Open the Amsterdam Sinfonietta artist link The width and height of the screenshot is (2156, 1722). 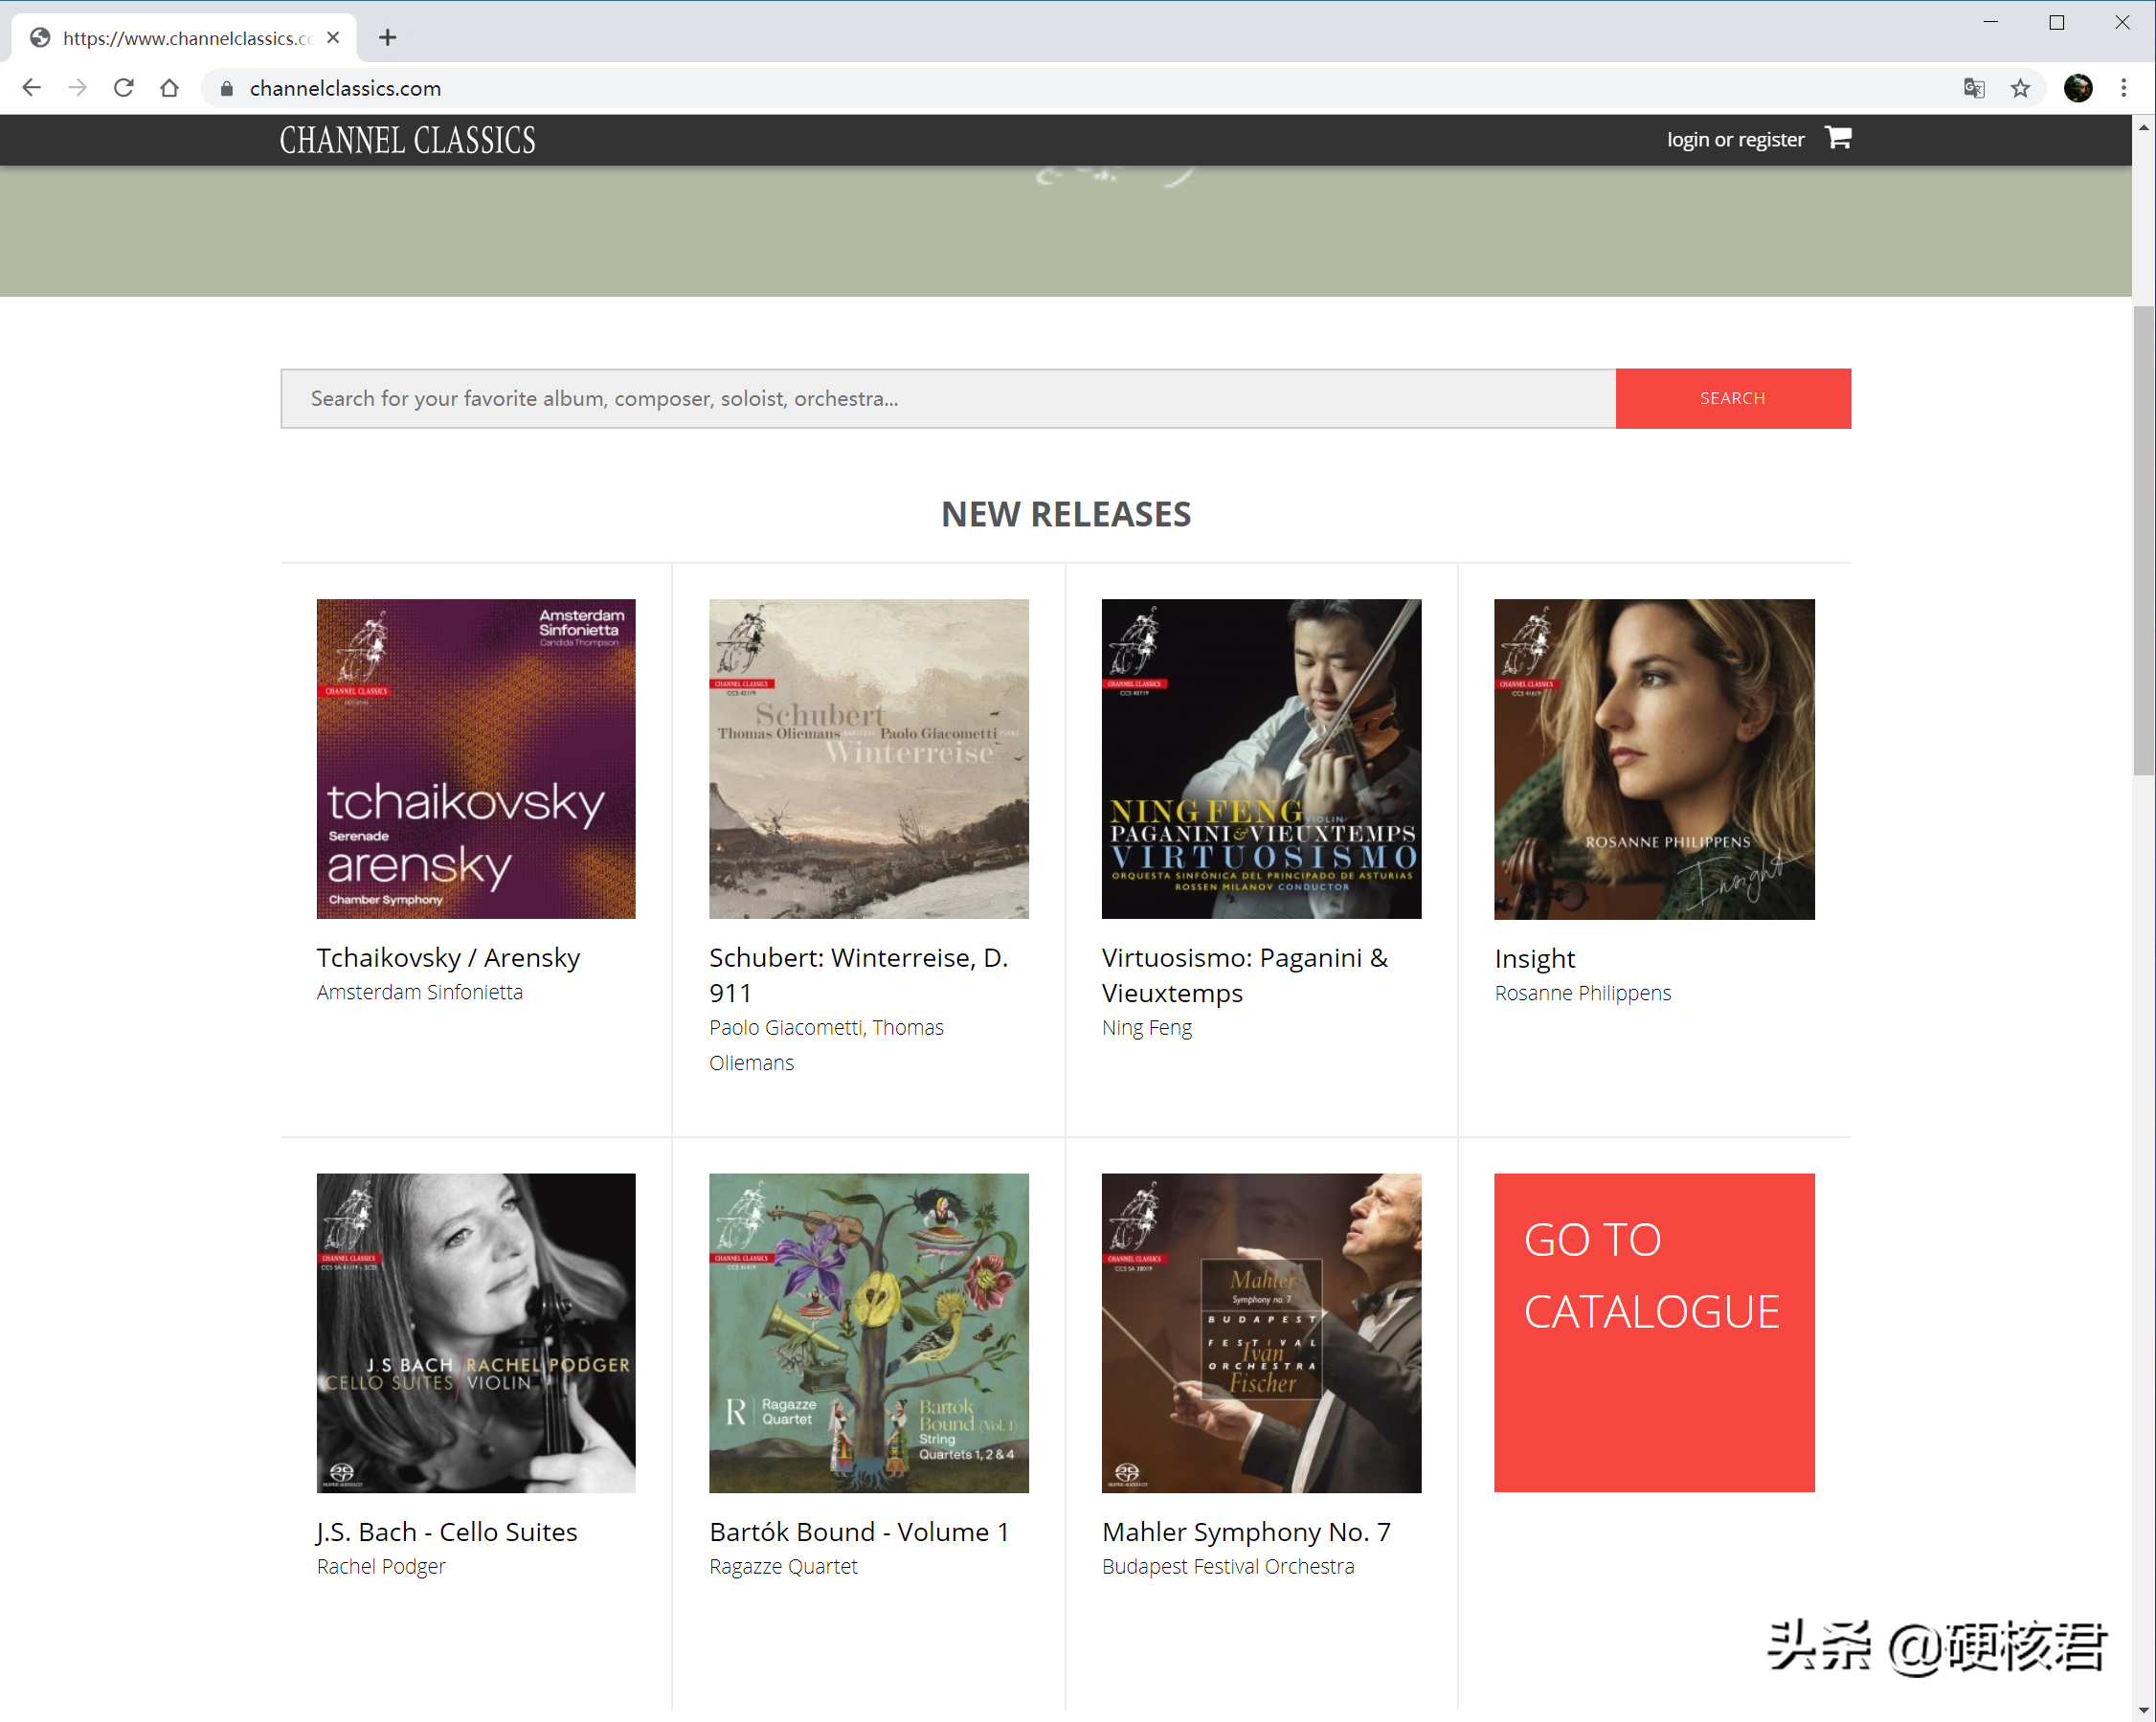point(420,992)
